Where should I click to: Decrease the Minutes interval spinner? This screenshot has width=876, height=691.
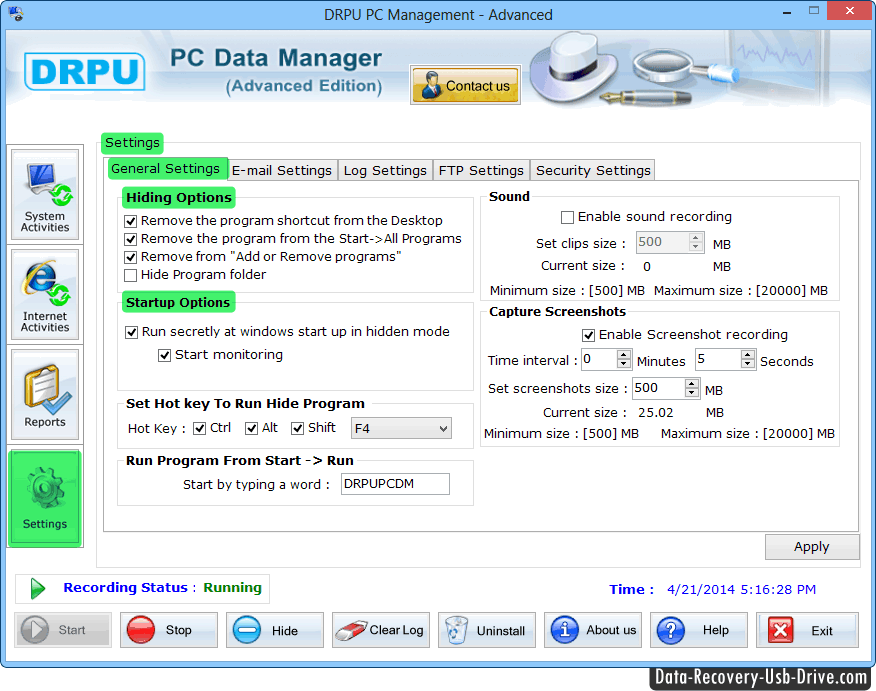click(x=624, y=364)
